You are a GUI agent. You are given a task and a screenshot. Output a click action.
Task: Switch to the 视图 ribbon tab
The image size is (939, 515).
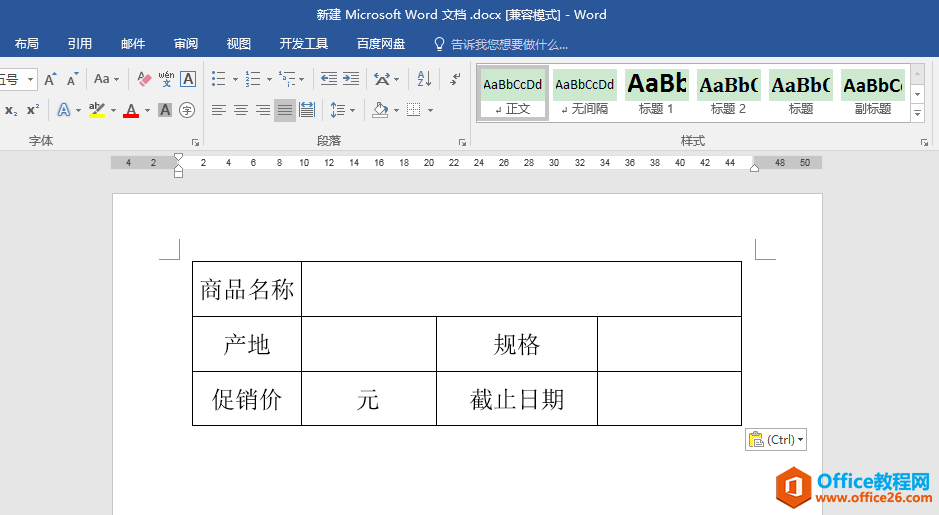click(239, 44)
